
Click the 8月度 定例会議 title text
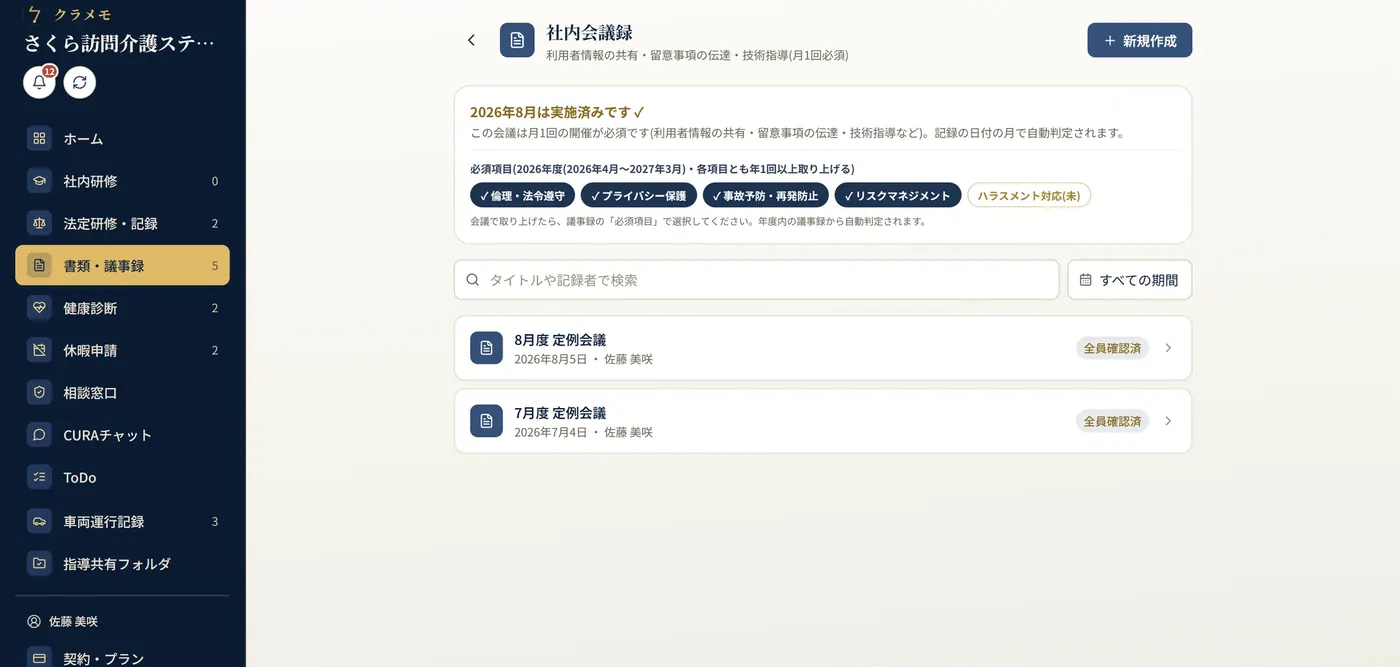tap(560, 340)
